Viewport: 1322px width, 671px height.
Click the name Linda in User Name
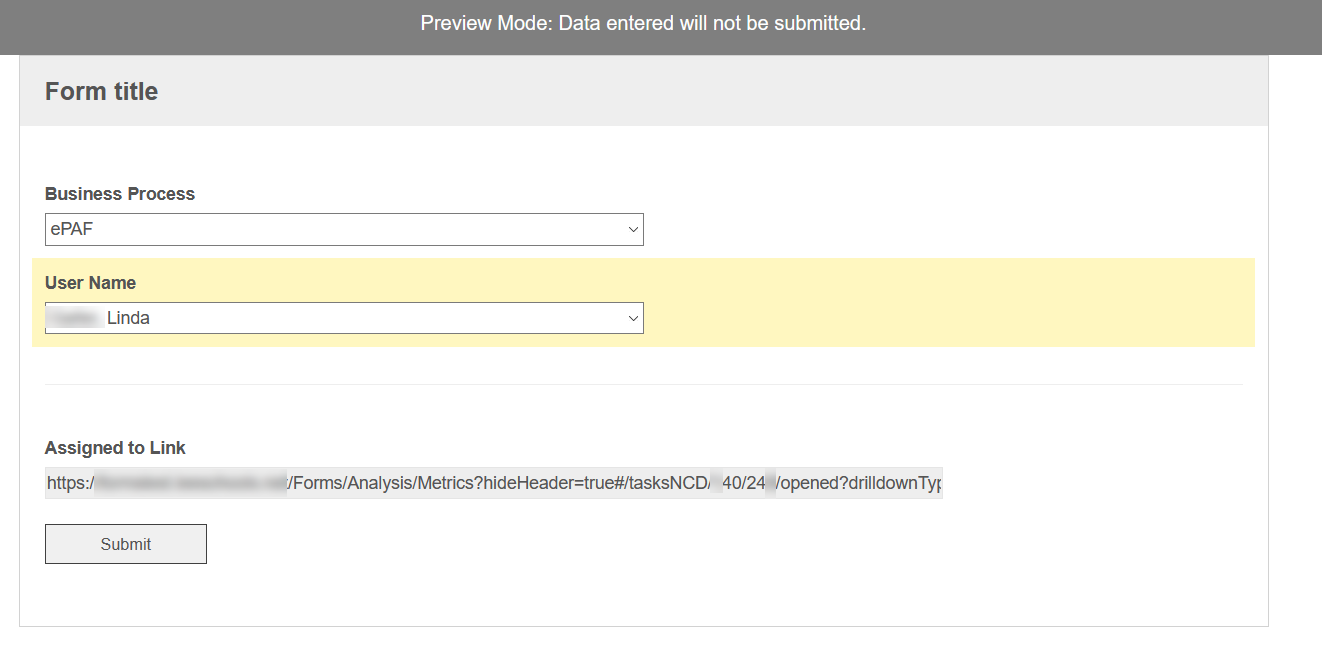coord(128,318)
